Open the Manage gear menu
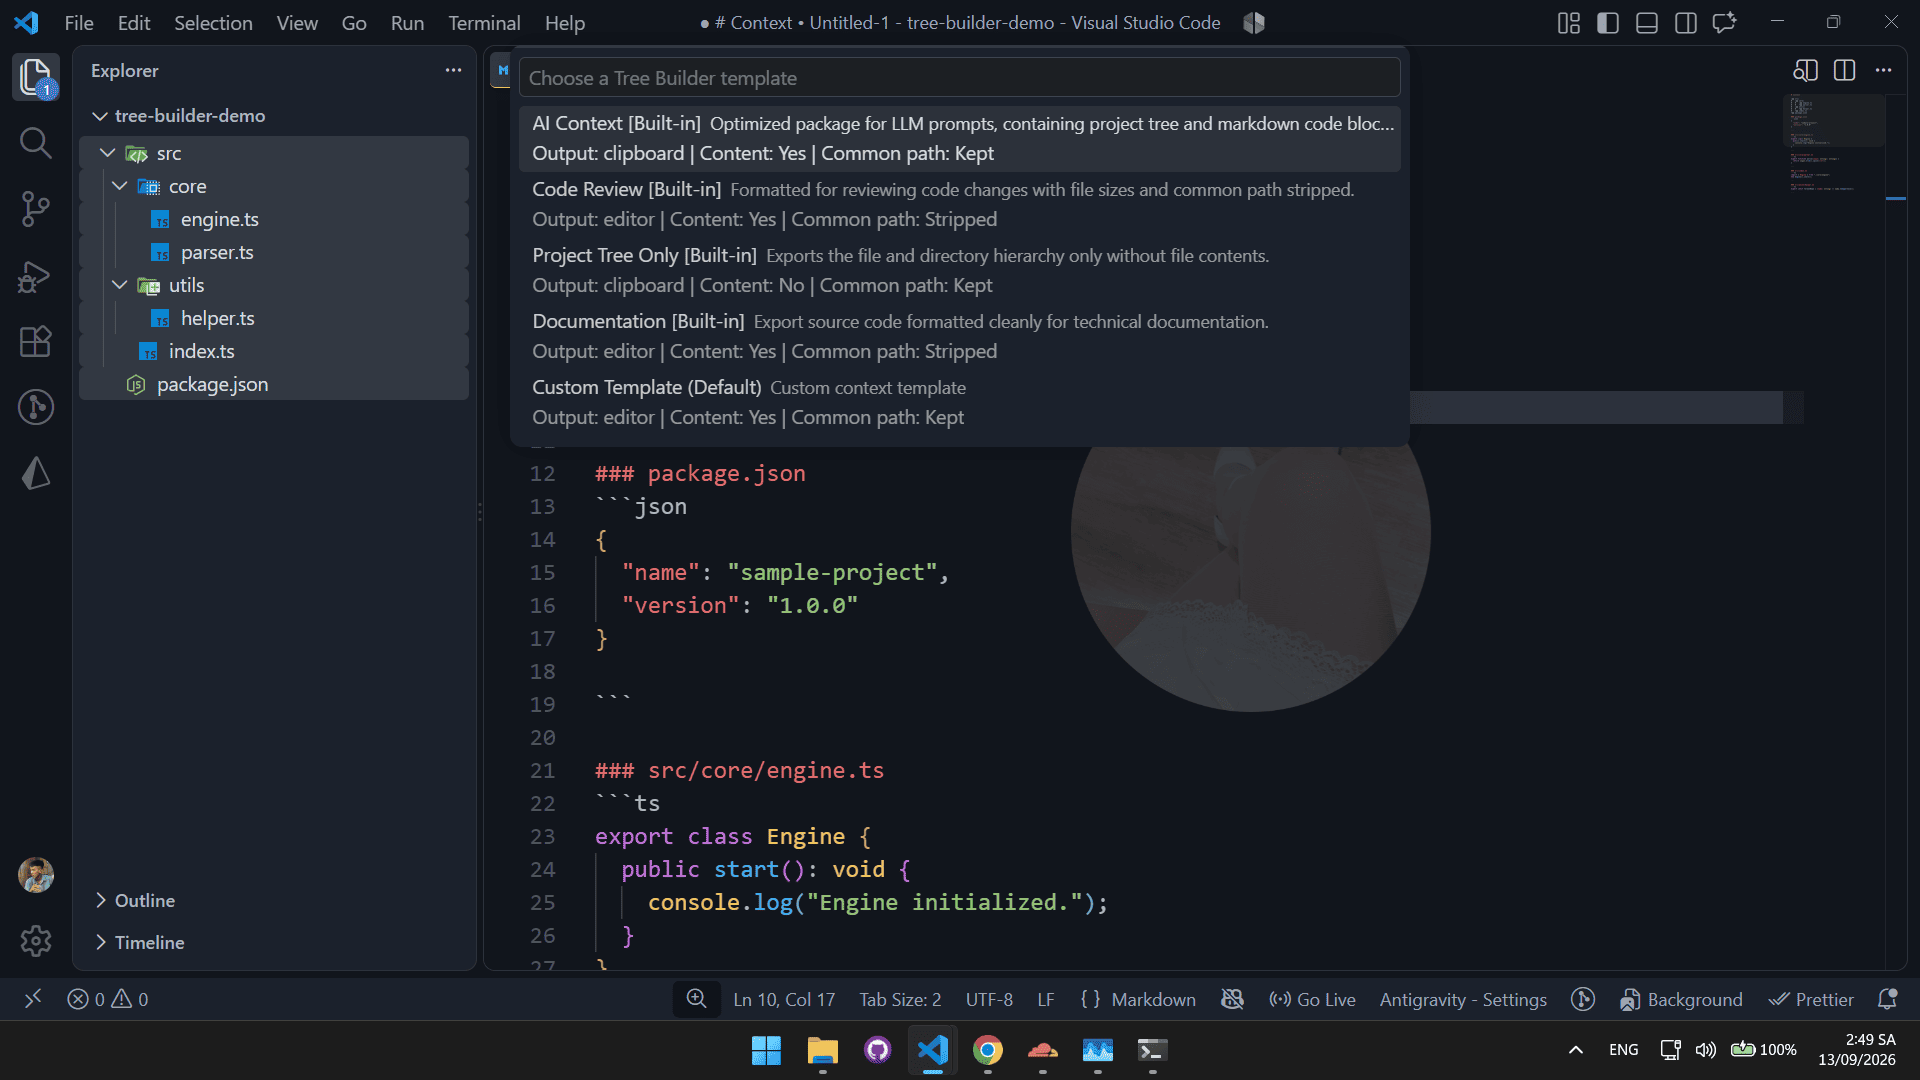Viewport: 1920px width, 1080px height. pos(36,940)
